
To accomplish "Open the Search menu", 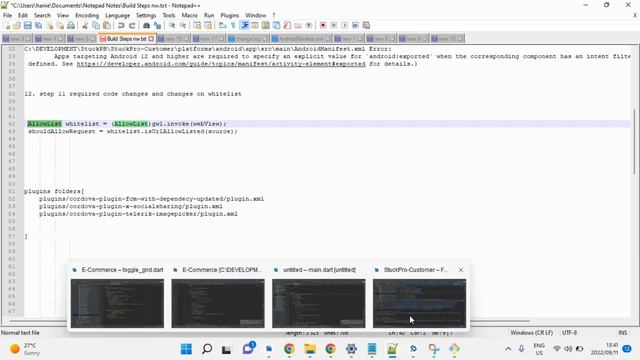I will pos(42,15).
